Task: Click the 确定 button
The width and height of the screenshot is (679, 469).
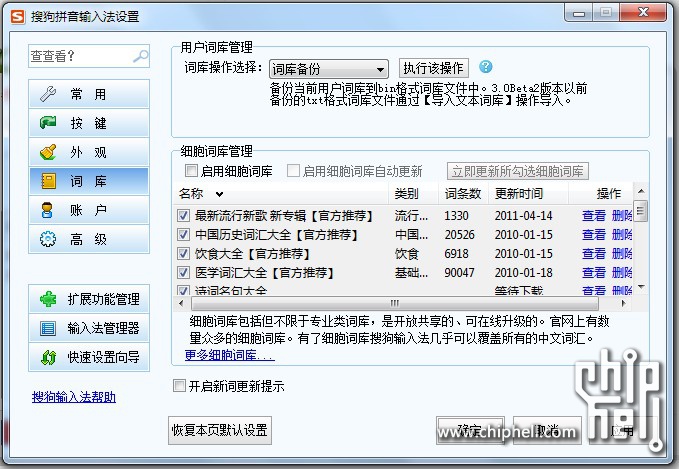Action: (470, 430)
